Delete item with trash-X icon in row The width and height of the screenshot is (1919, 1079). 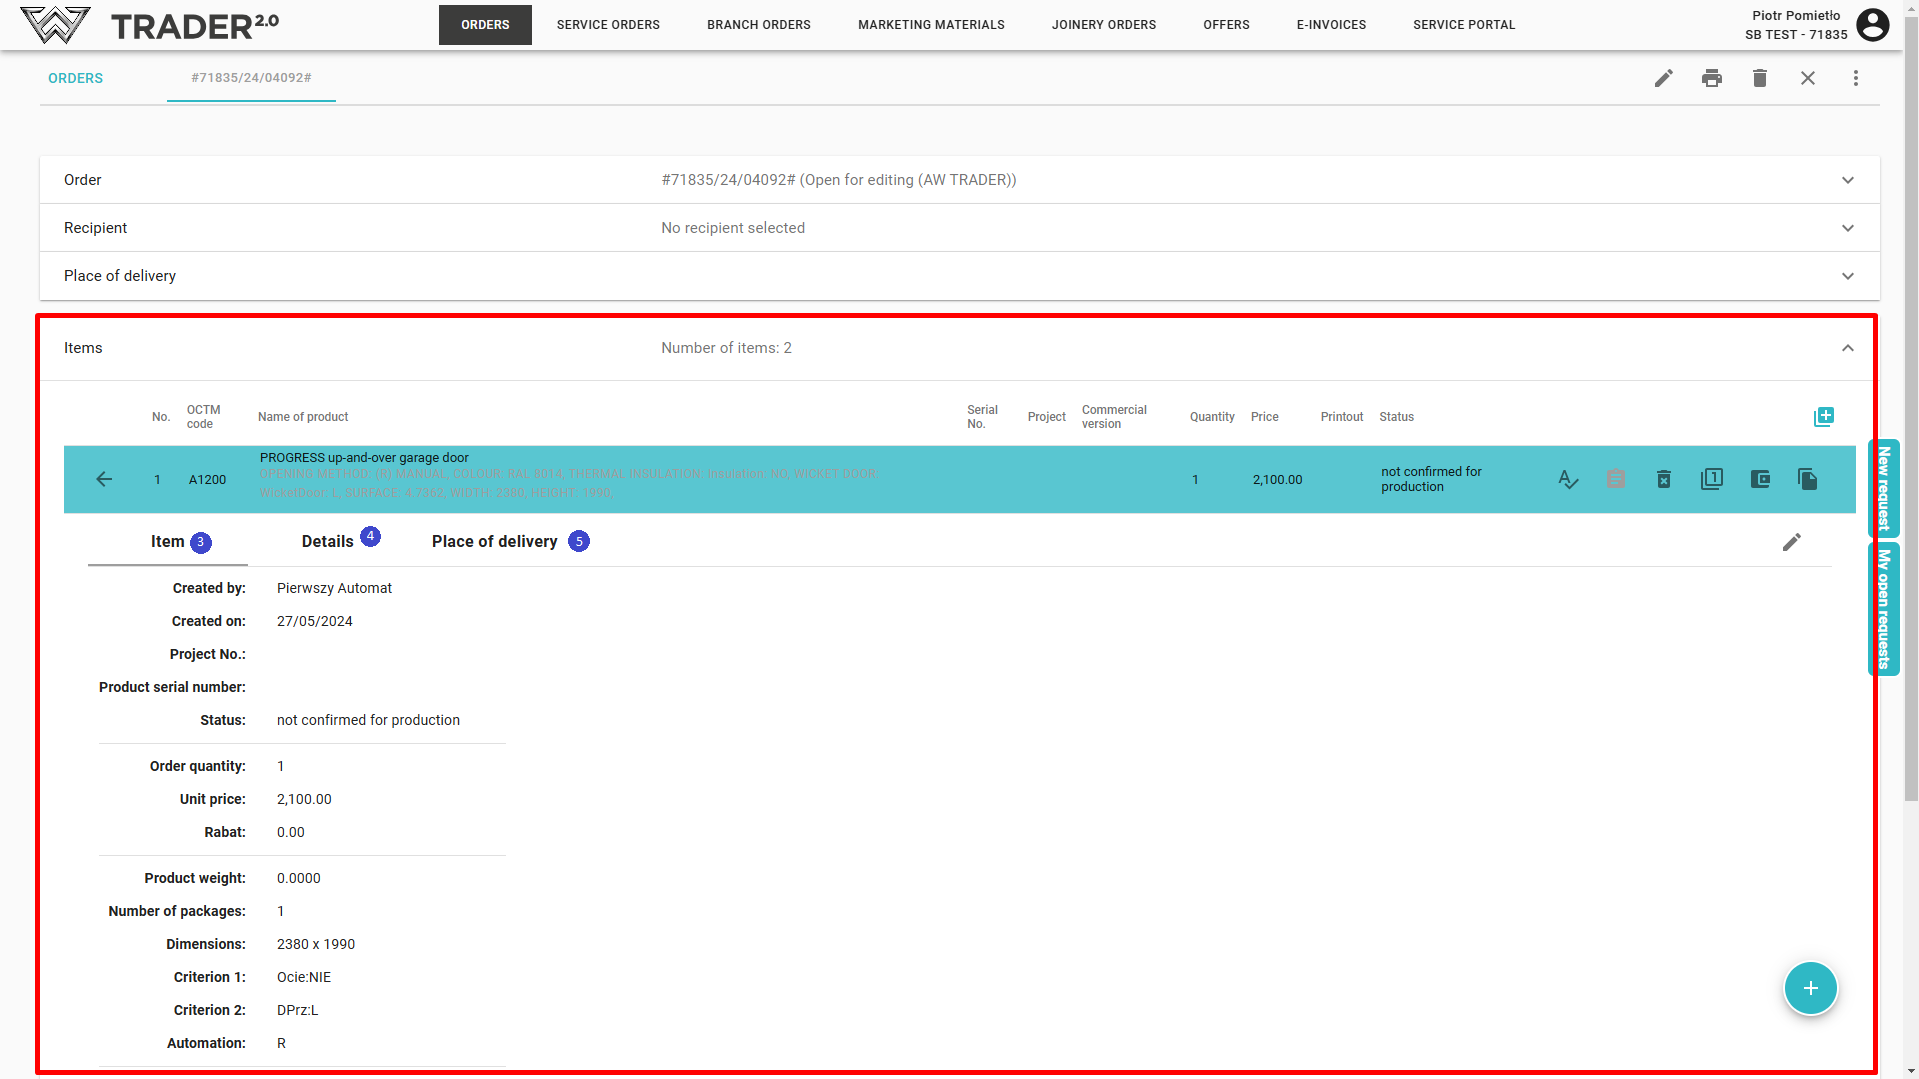click(1664, 480)
